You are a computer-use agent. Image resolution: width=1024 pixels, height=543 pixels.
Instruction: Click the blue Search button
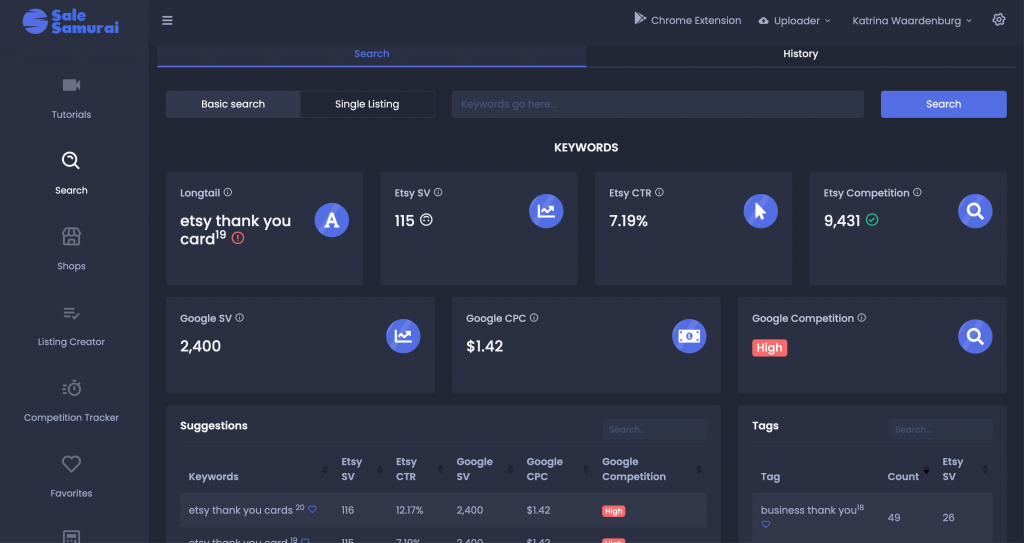point(943,104)
